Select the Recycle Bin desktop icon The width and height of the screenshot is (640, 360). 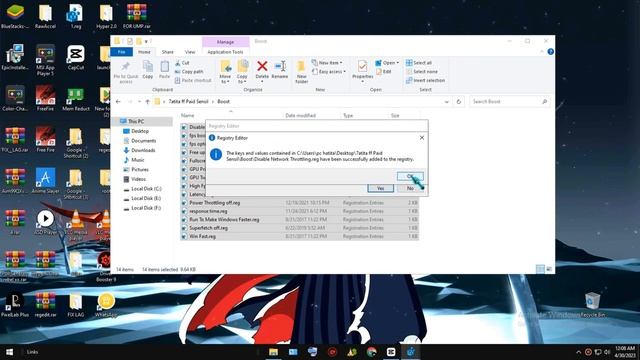pos(591,305)
